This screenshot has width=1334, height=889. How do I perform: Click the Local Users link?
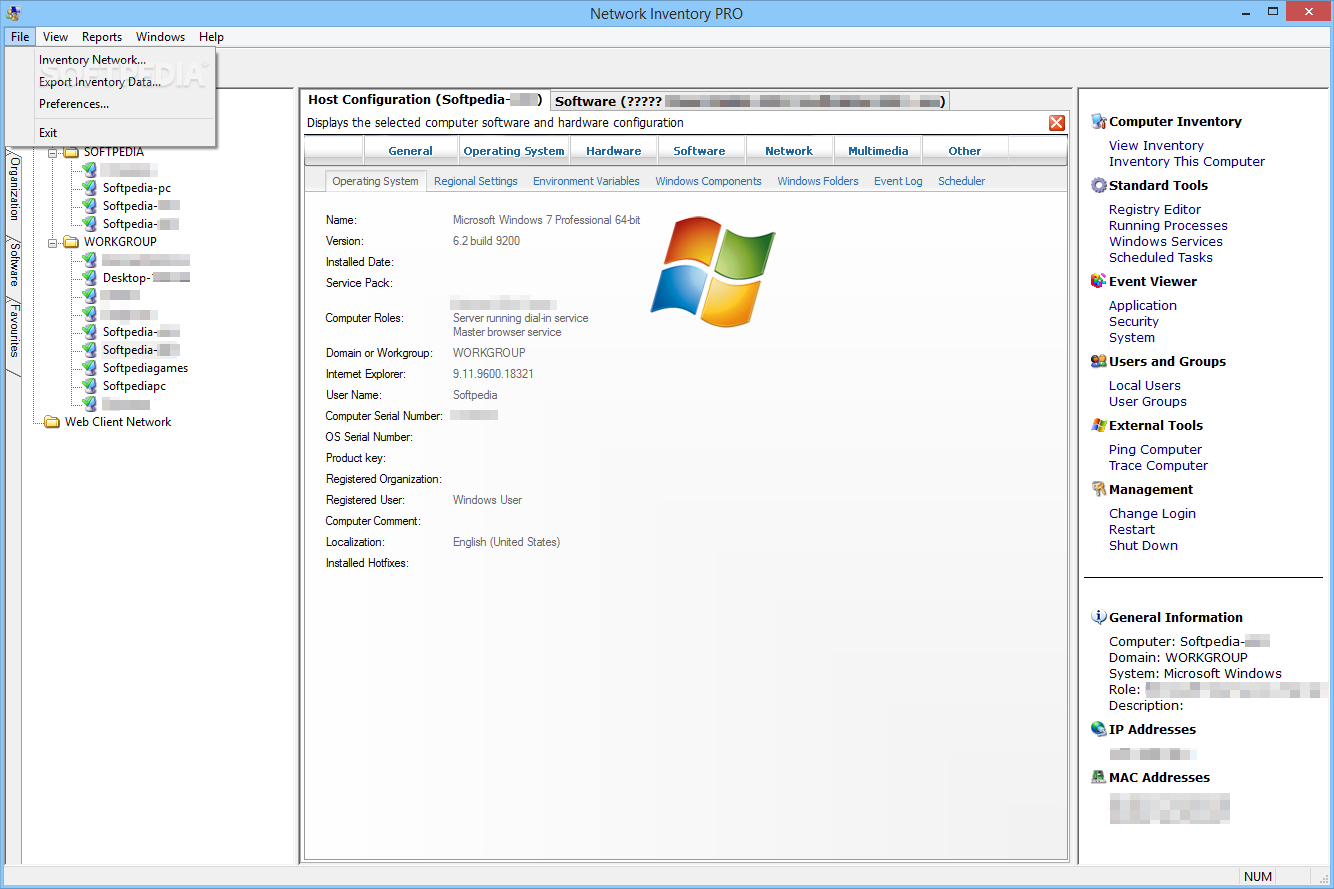pos(1145,385)
